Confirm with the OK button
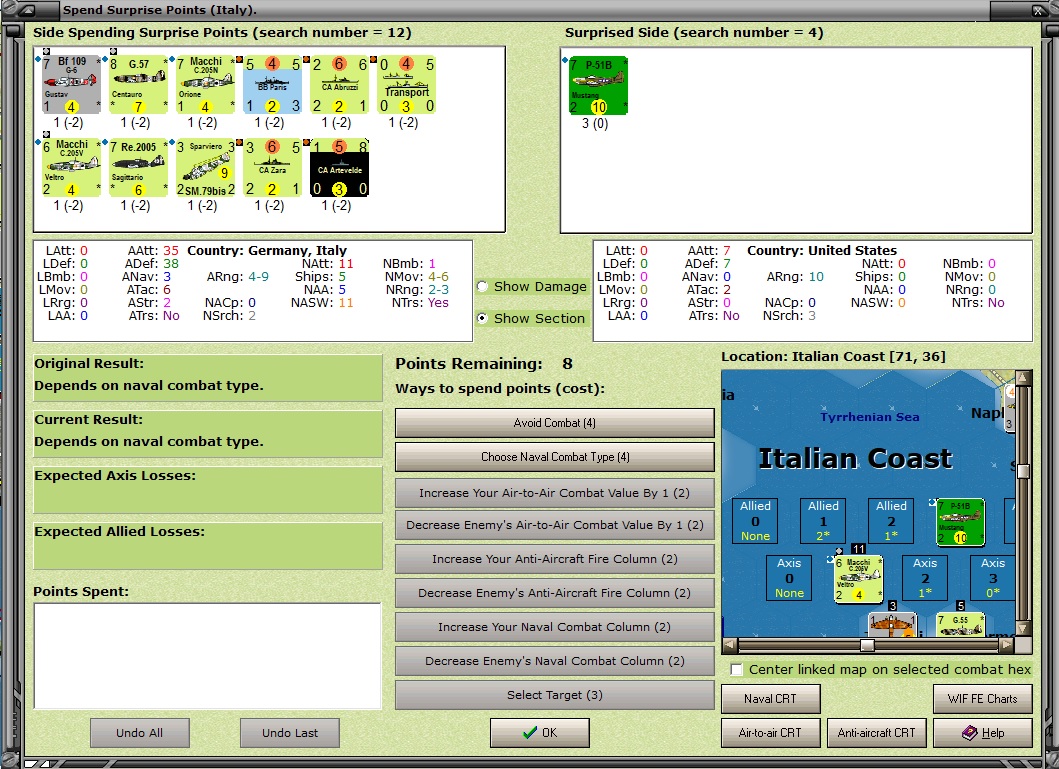 pyautogui.click(x=540, y=733)
